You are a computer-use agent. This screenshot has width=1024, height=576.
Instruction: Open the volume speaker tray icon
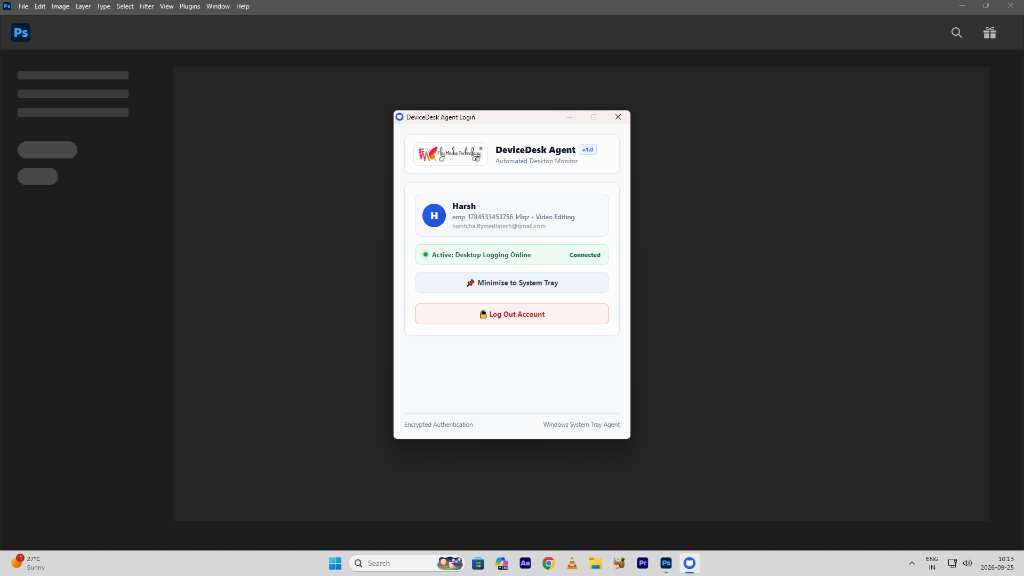(x=968, y=563)
